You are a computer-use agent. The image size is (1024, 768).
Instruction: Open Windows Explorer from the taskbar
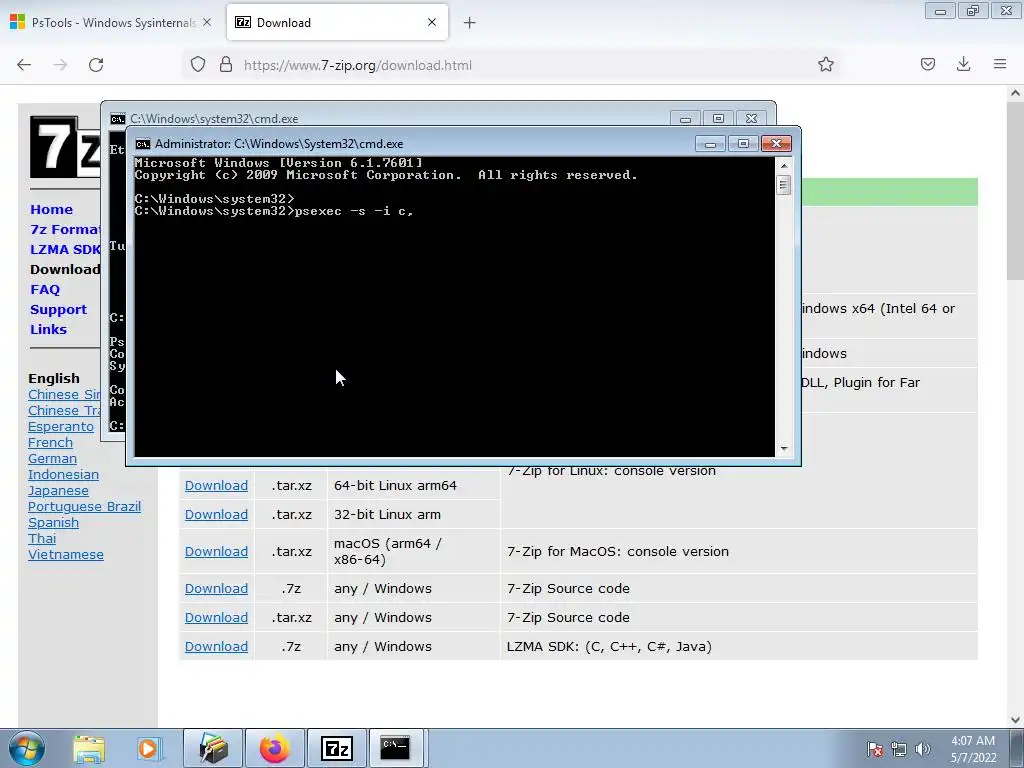coord(89,748)
